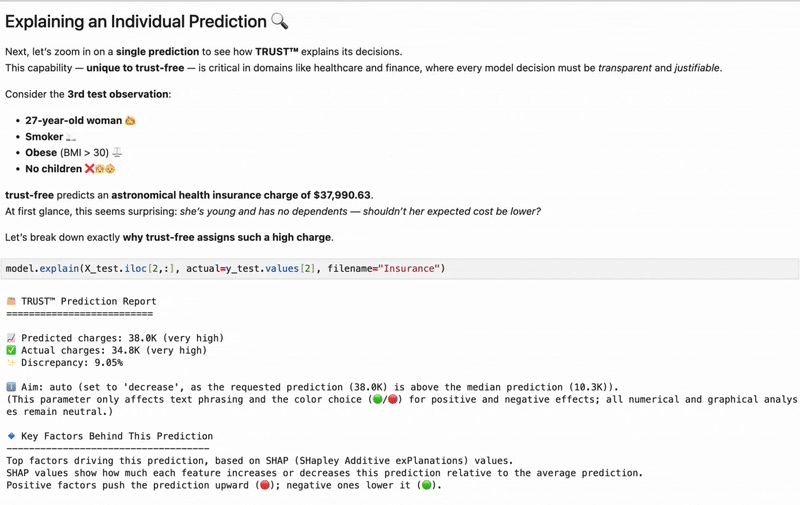Click the 'Key Factors Behind This Prediction' title
The image size is (800, 505).
117,436
